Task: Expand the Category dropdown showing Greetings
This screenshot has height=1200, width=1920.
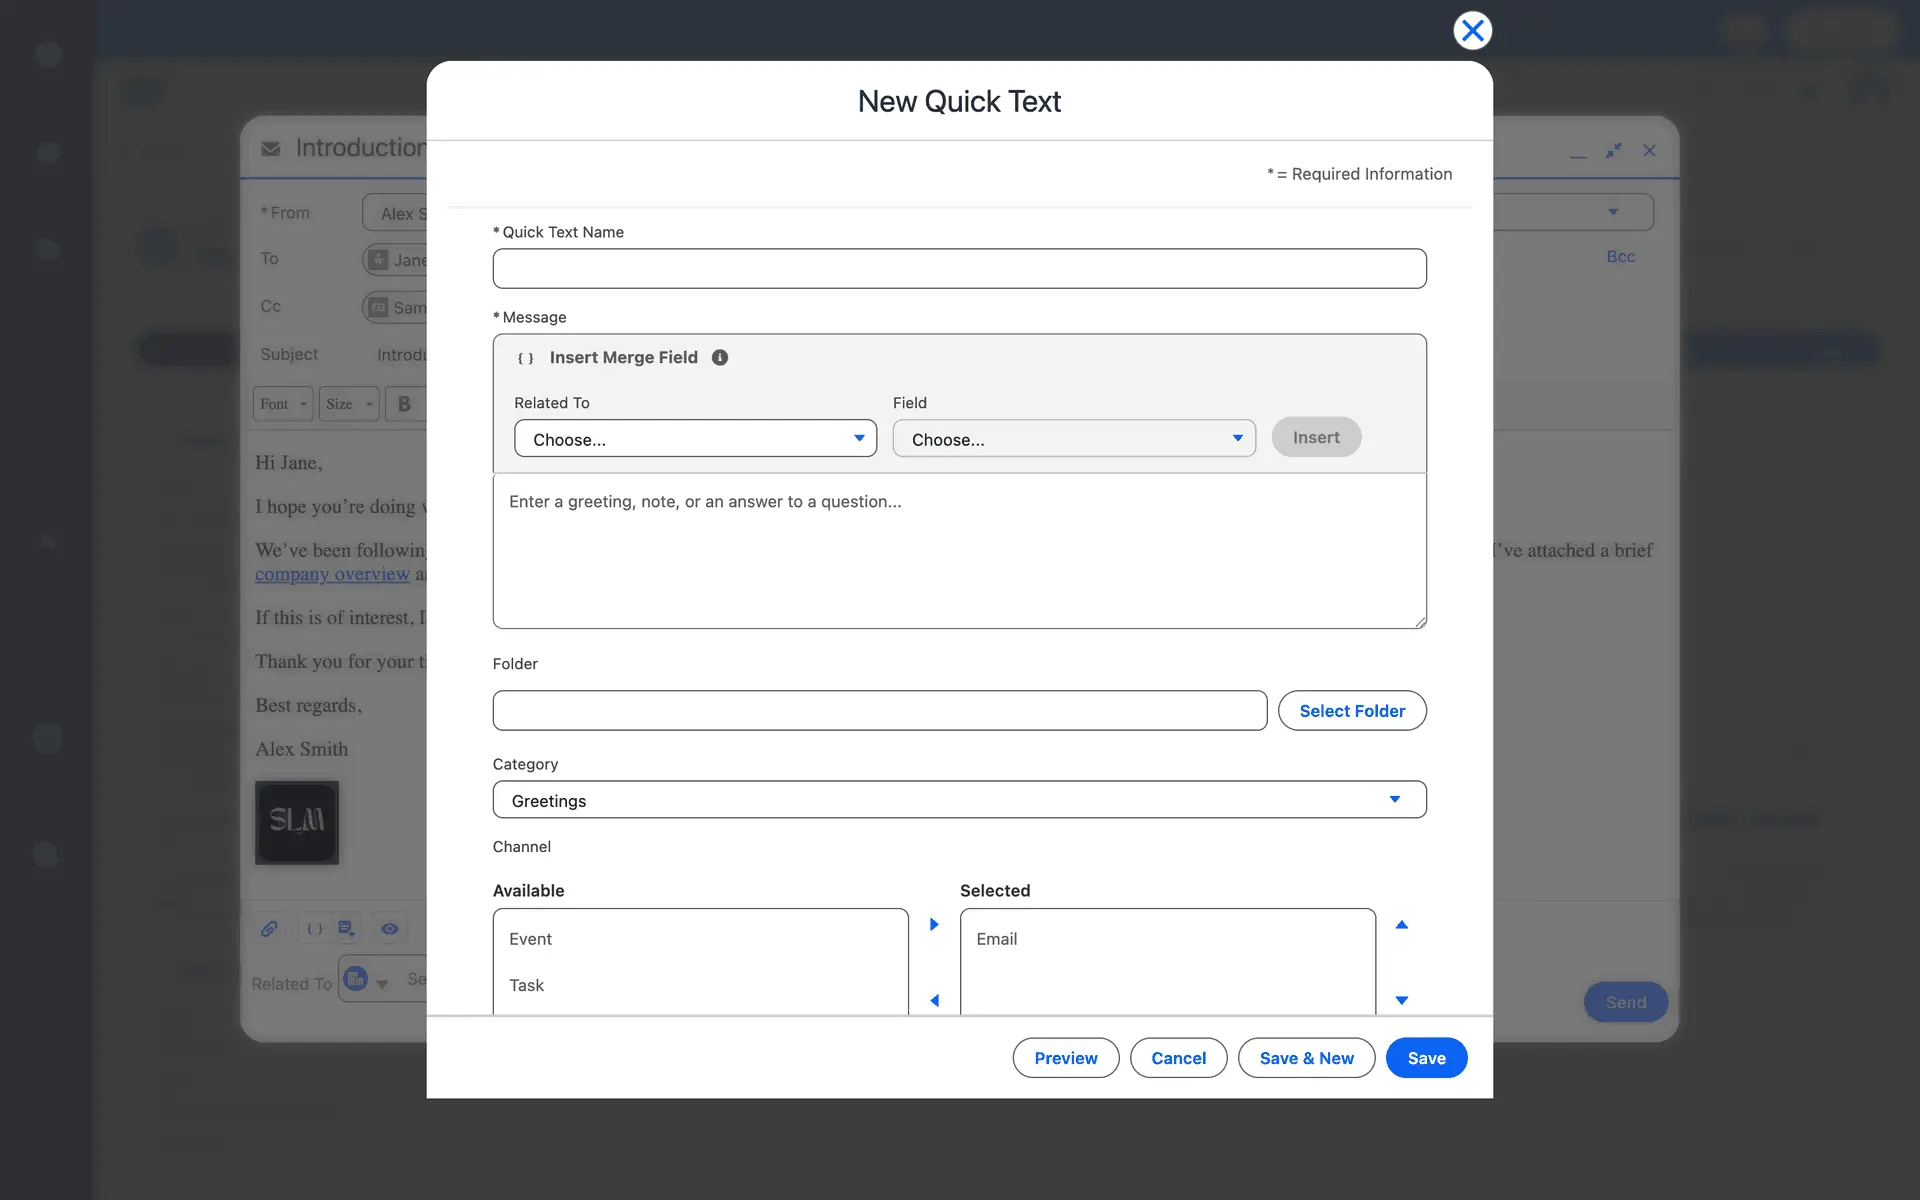Action: [959, 800]
